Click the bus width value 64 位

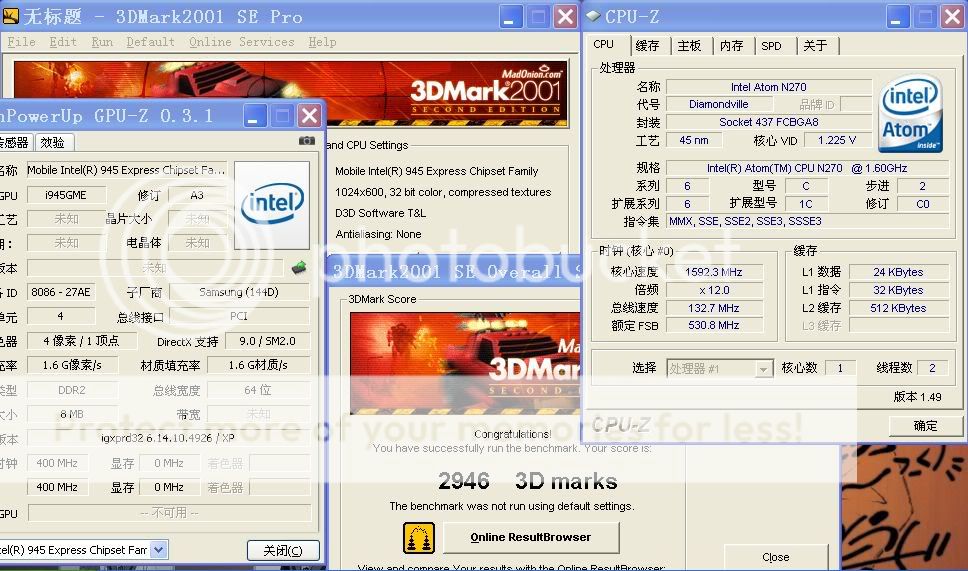258,390
